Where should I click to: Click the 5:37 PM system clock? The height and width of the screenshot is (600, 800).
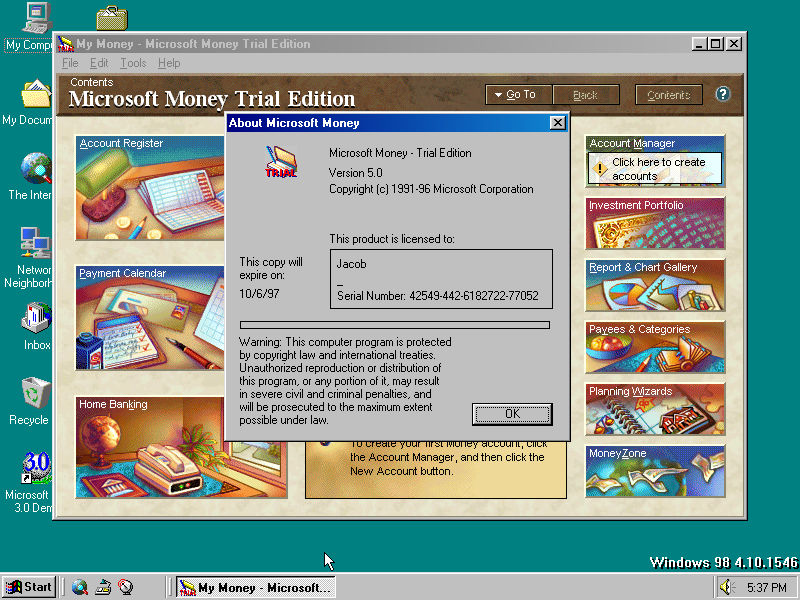(767, 588)
